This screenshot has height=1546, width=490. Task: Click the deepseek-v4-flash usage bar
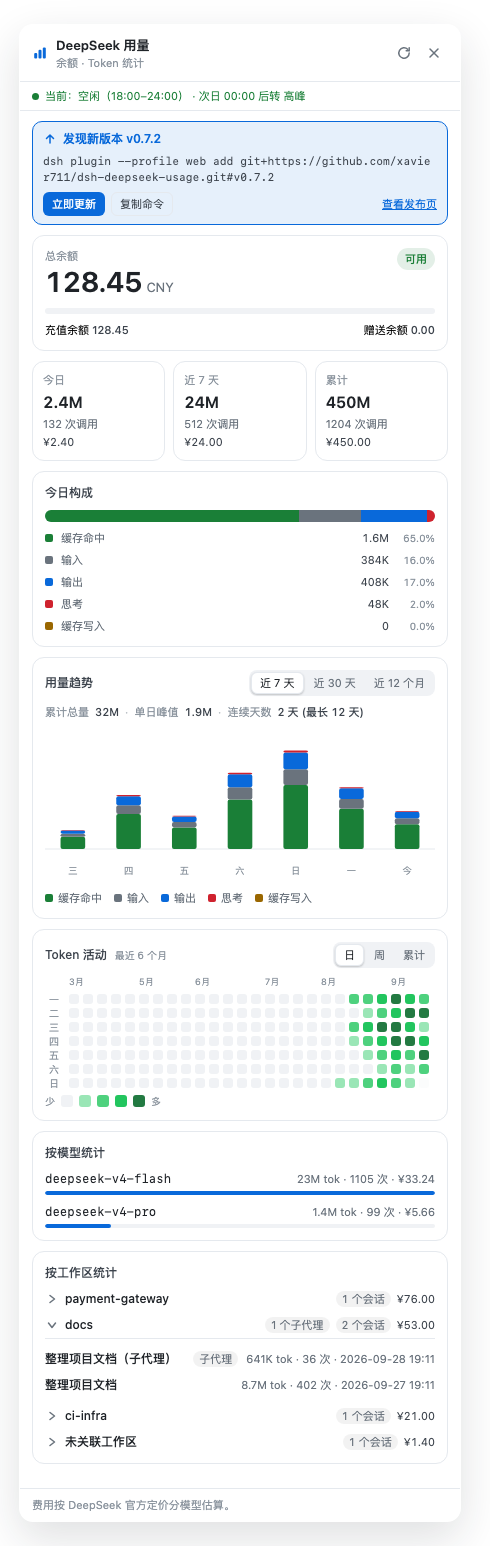(240, 1193)
